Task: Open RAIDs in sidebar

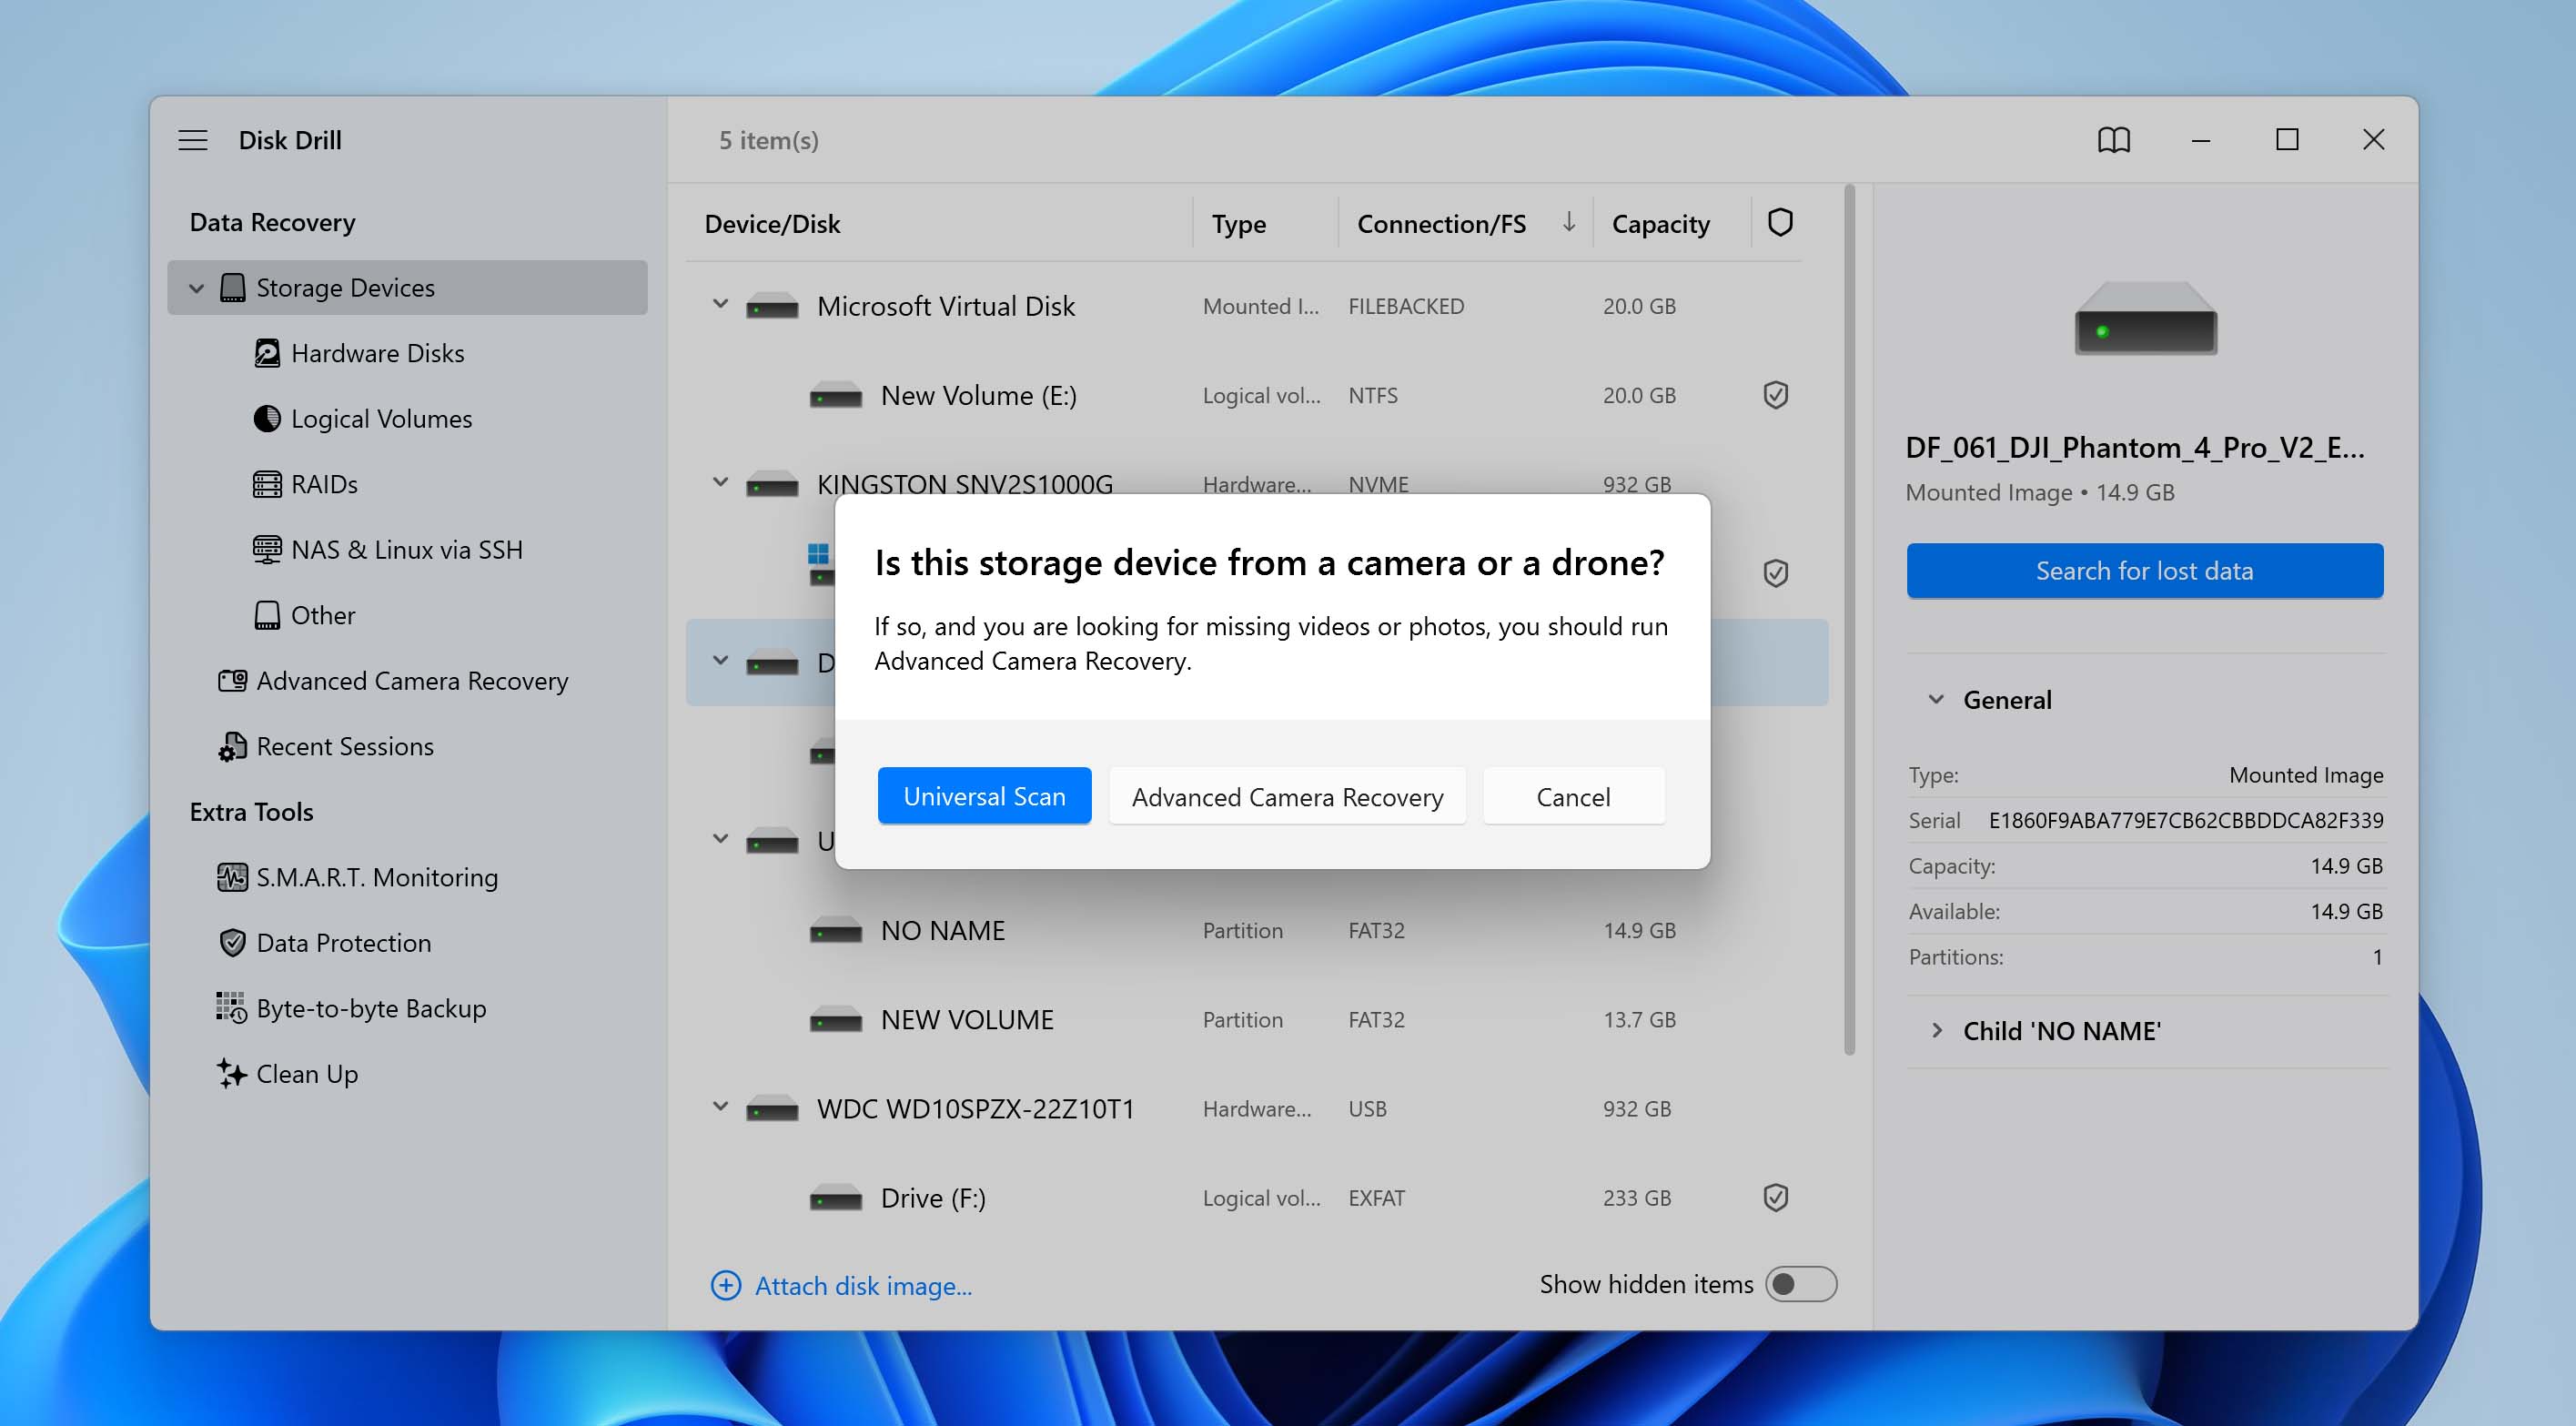Action: [324, 484]
